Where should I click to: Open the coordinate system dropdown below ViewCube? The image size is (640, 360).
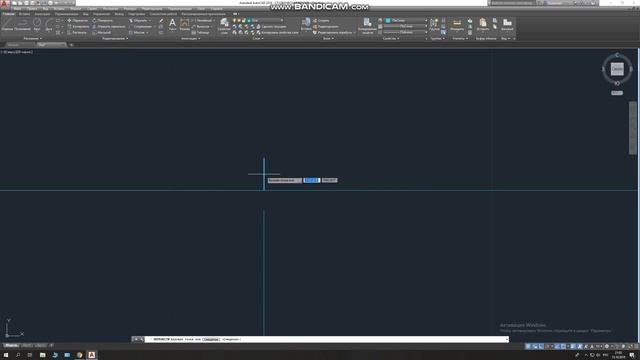[617, 93]
